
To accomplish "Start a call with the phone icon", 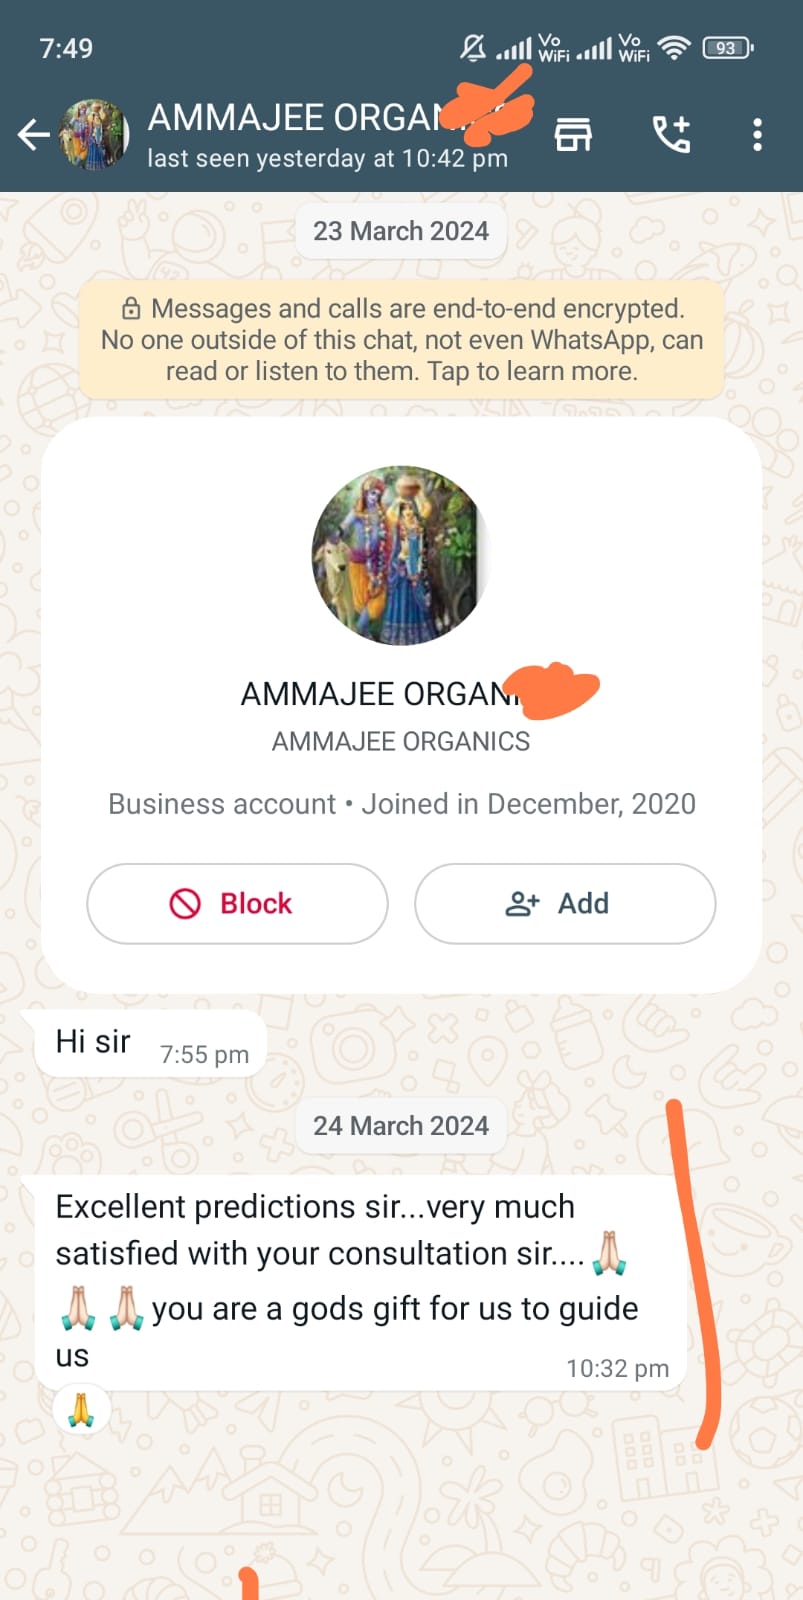I will pyautogui.click(x=671, y=134).
